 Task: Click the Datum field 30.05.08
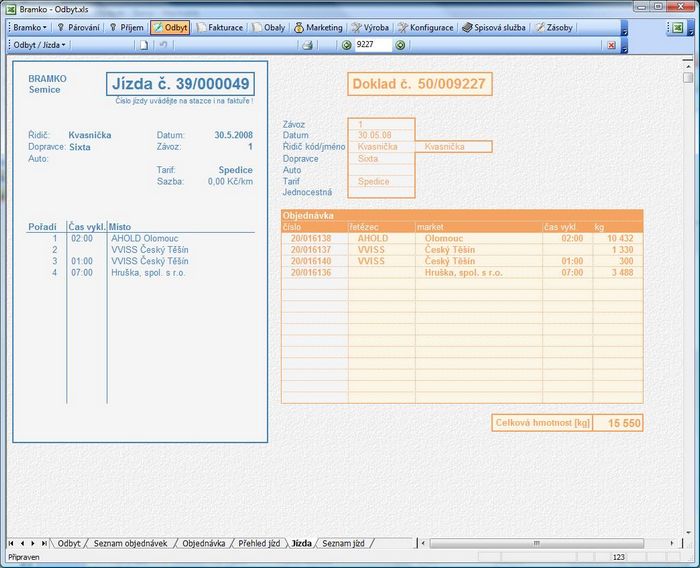tap(381, 135)
